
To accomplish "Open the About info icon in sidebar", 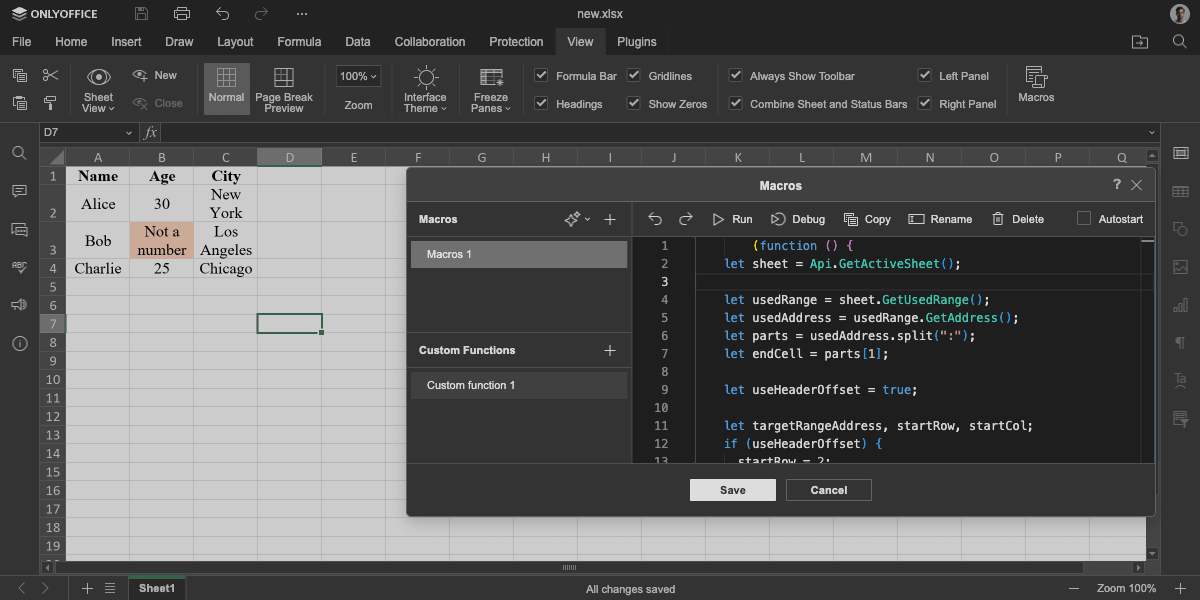I will pyautogui.click(x=19, y=343).
